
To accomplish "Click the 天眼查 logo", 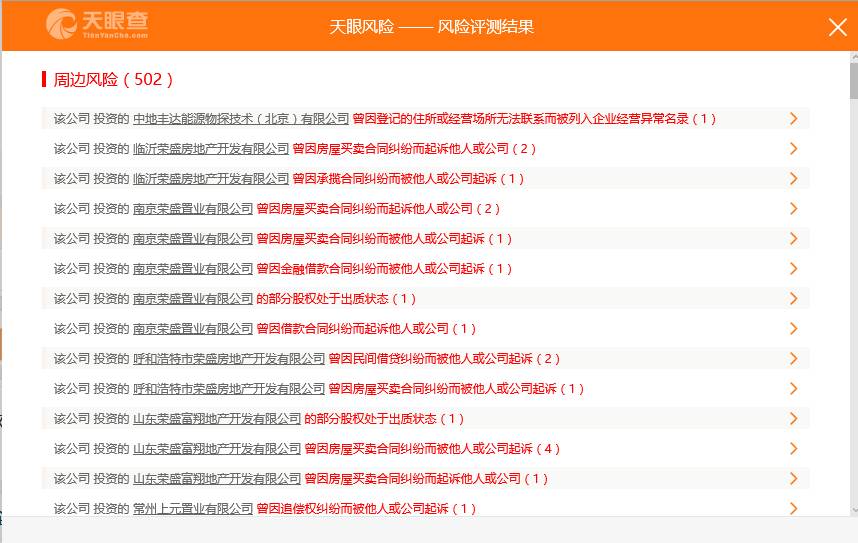I will point(97,24).
